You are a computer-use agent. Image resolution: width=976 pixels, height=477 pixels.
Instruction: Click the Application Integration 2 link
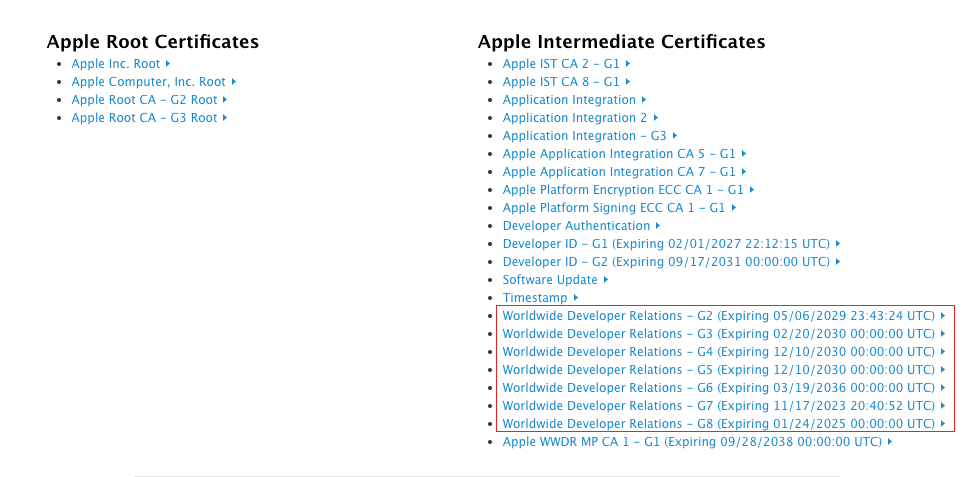tap(580, 118)
